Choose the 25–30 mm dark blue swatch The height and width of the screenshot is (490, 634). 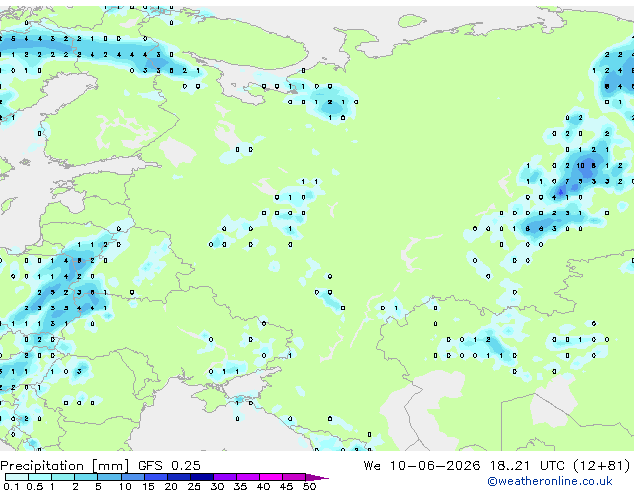pos(201,477)
